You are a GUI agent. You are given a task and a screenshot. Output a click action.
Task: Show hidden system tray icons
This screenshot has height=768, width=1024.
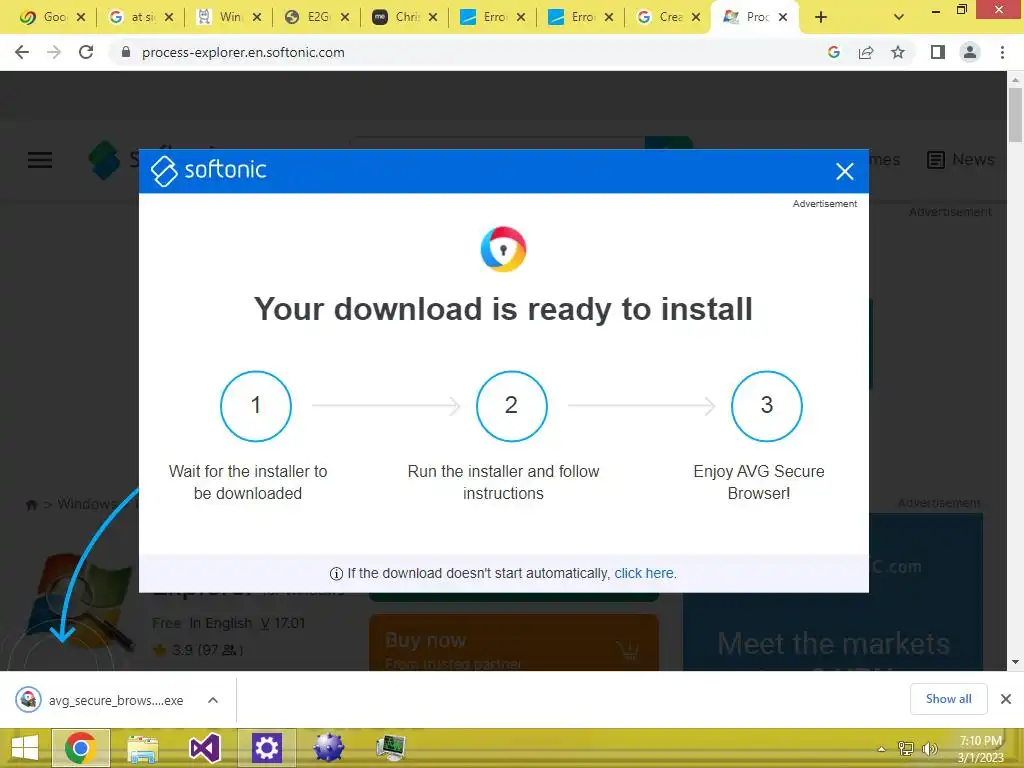(881, 749)
